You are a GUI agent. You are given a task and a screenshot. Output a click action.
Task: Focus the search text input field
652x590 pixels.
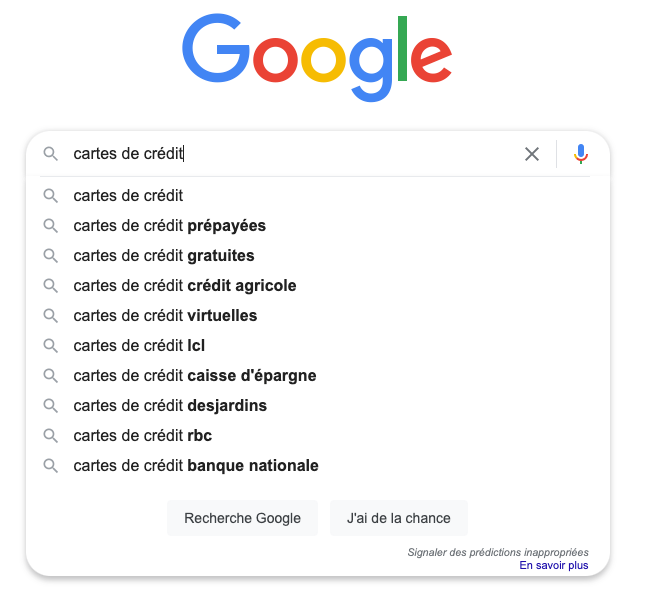[300, 154]
